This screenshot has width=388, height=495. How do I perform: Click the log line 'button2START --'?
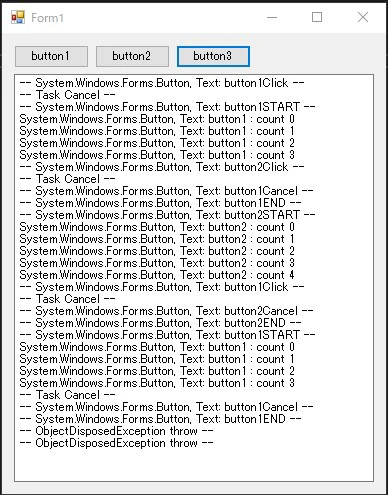point(167,215)
